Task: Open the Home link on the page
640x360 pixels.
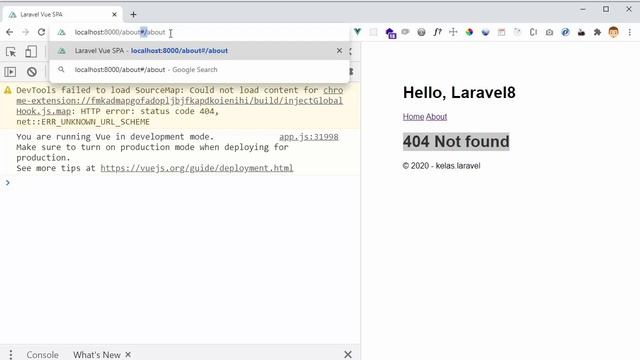Action: point(413,117)
